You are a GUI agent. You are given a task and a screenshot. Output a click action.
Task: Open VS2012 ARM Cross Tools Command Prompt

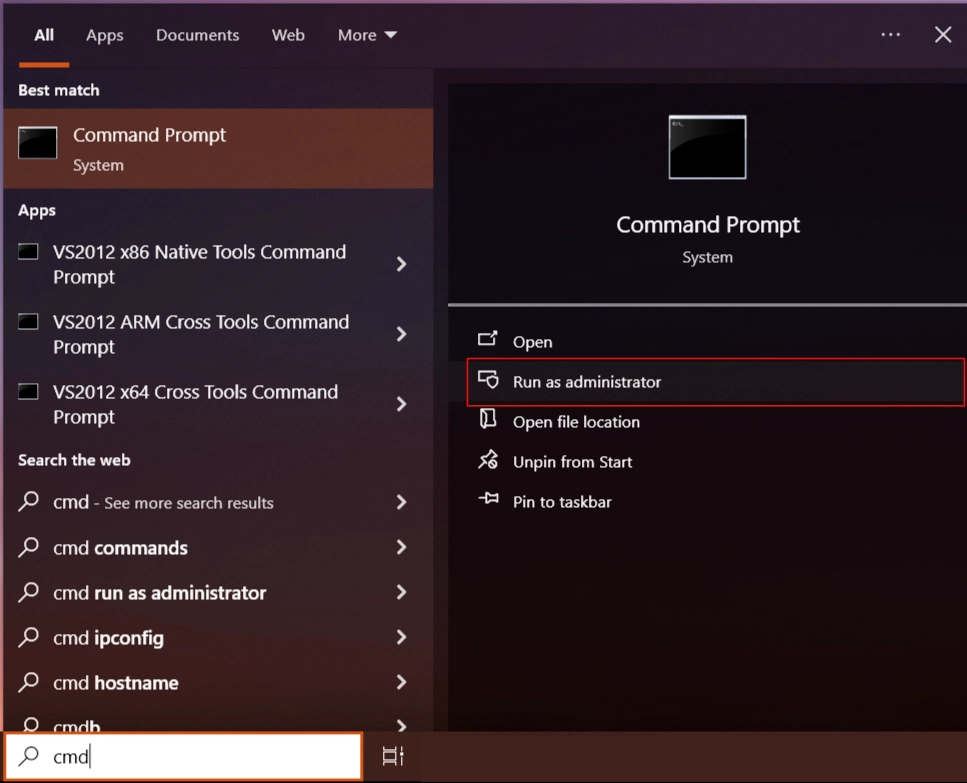pos(200,334)
